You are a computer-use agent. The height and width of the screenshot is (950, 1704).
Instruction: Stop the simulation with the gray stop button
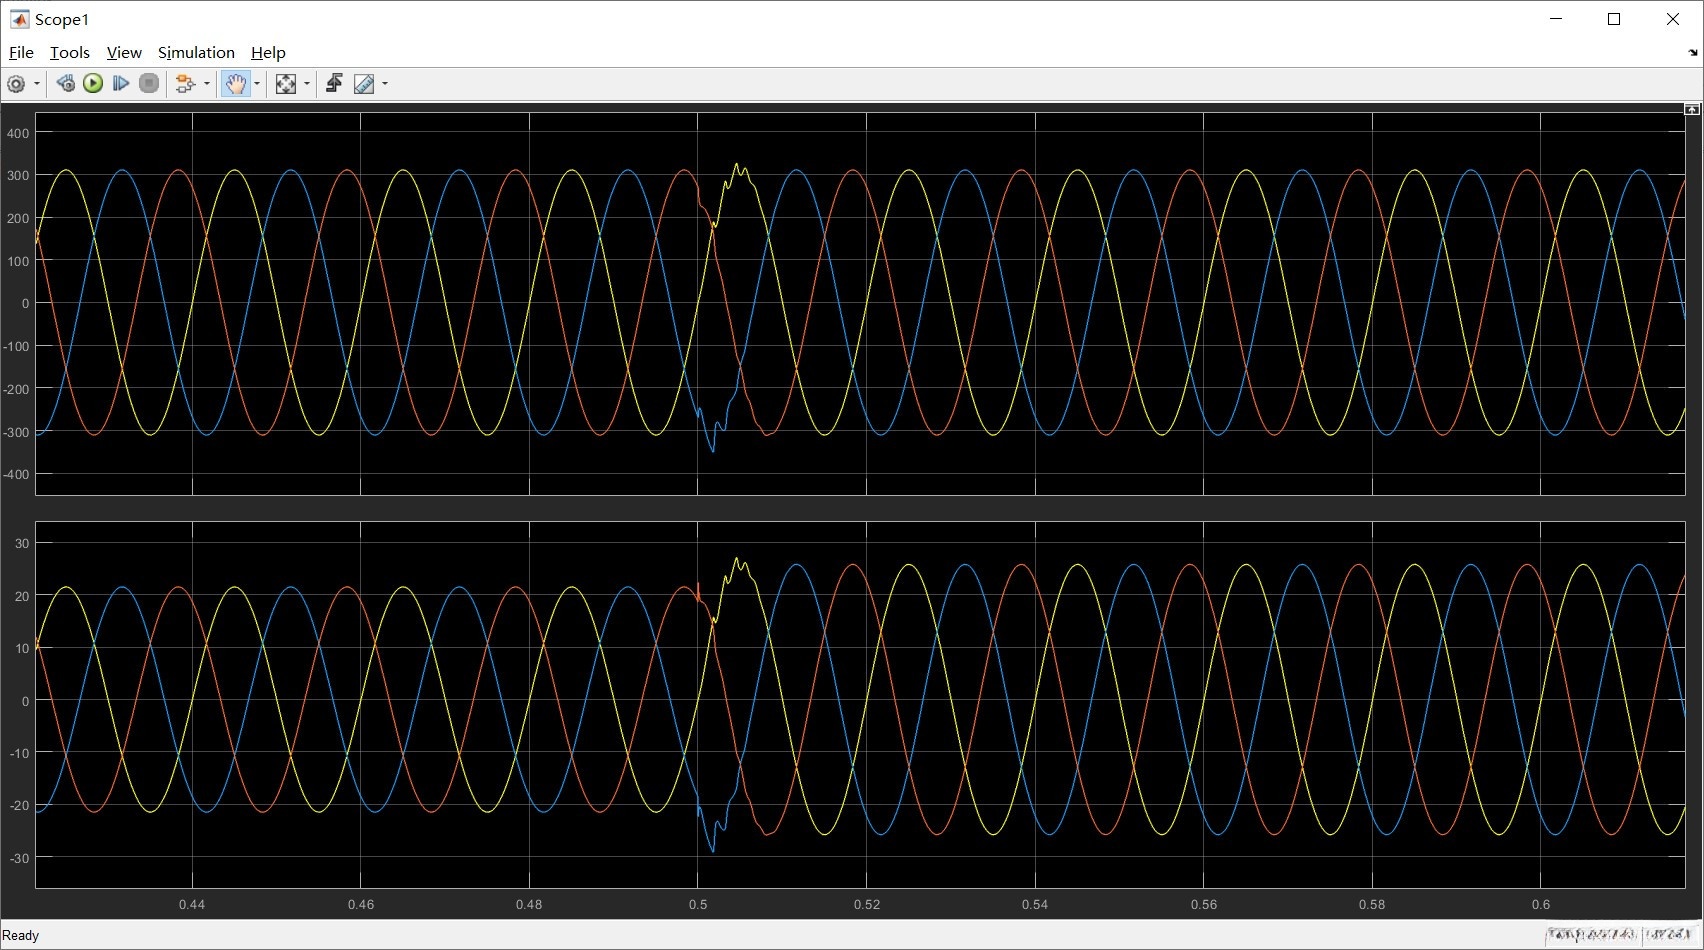click(x=149, y=84)
